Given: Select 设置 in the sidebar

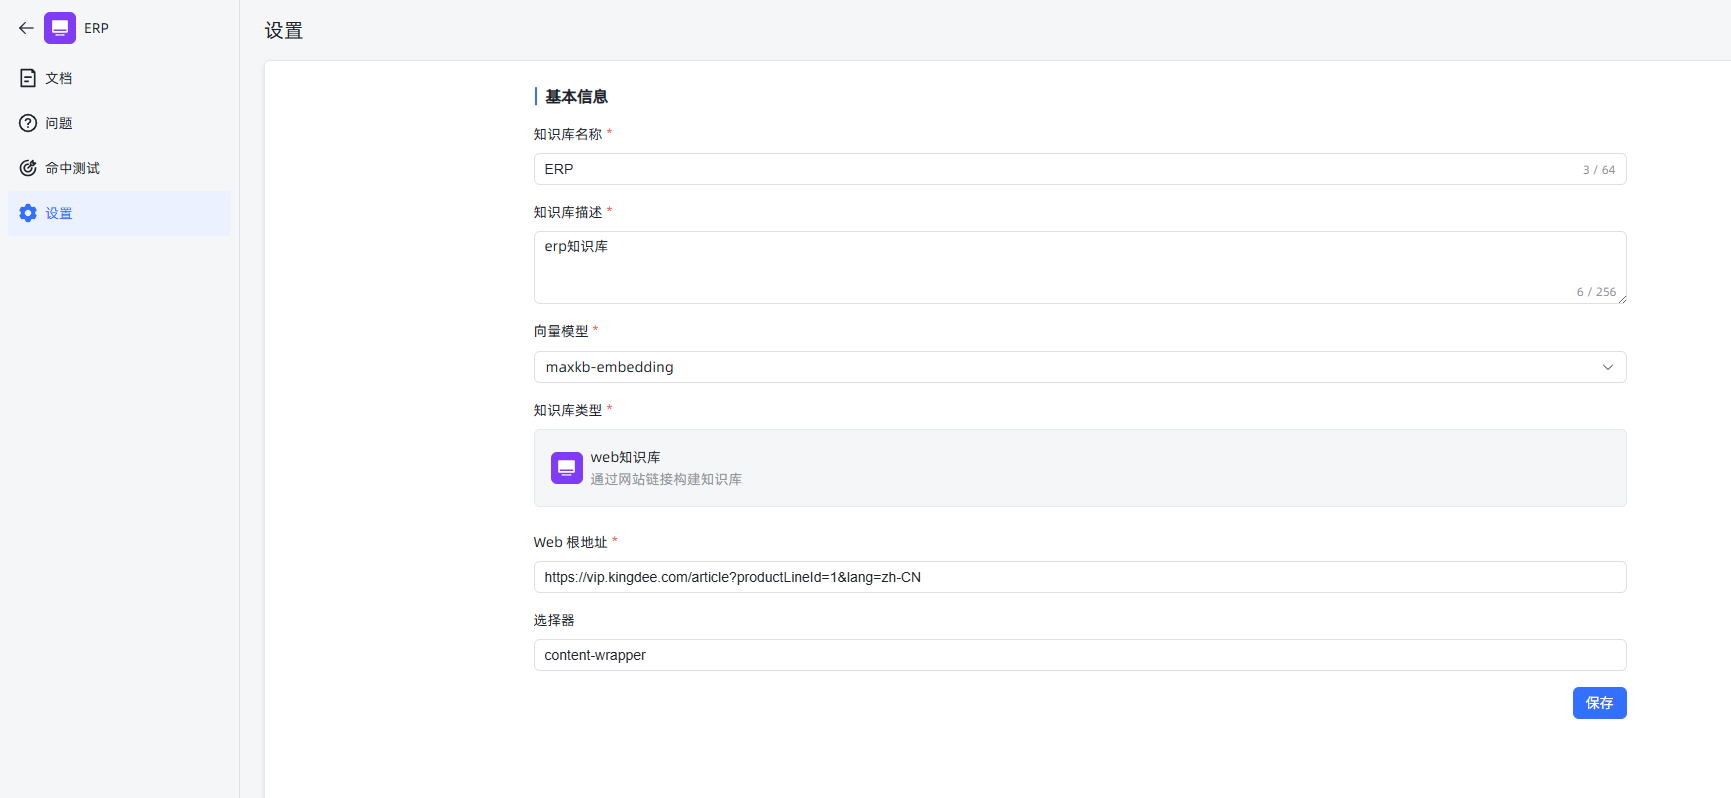Looking at the screenshot, I should point(59,213).
